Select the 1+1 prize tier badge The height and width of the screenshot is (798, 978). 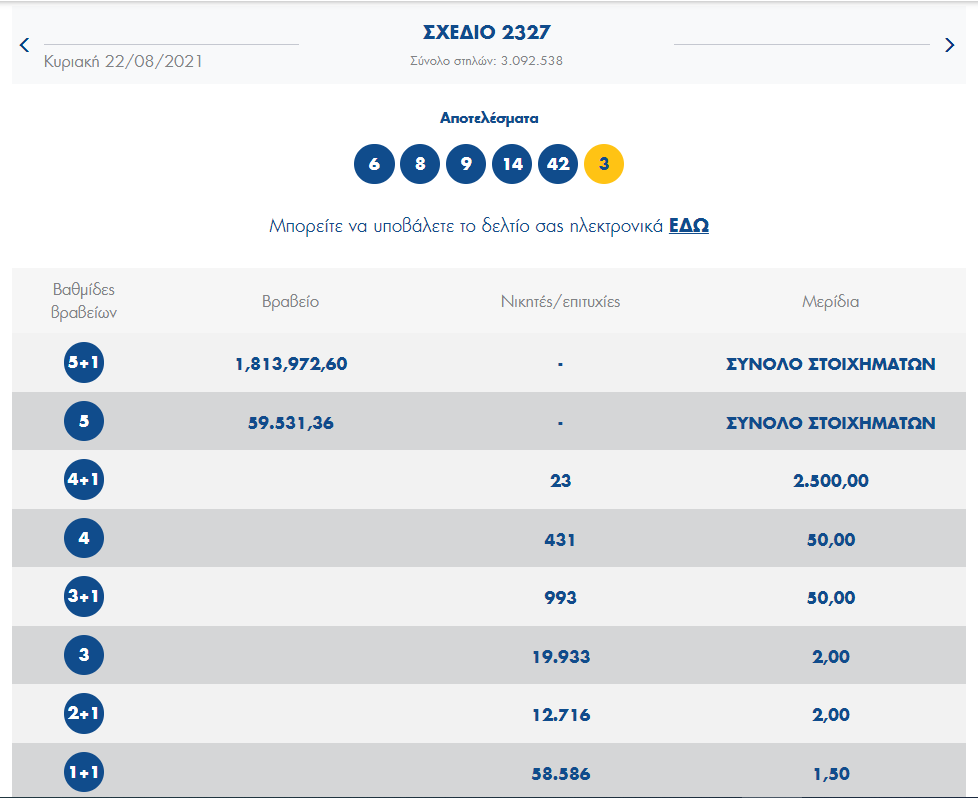pos(84,772)
